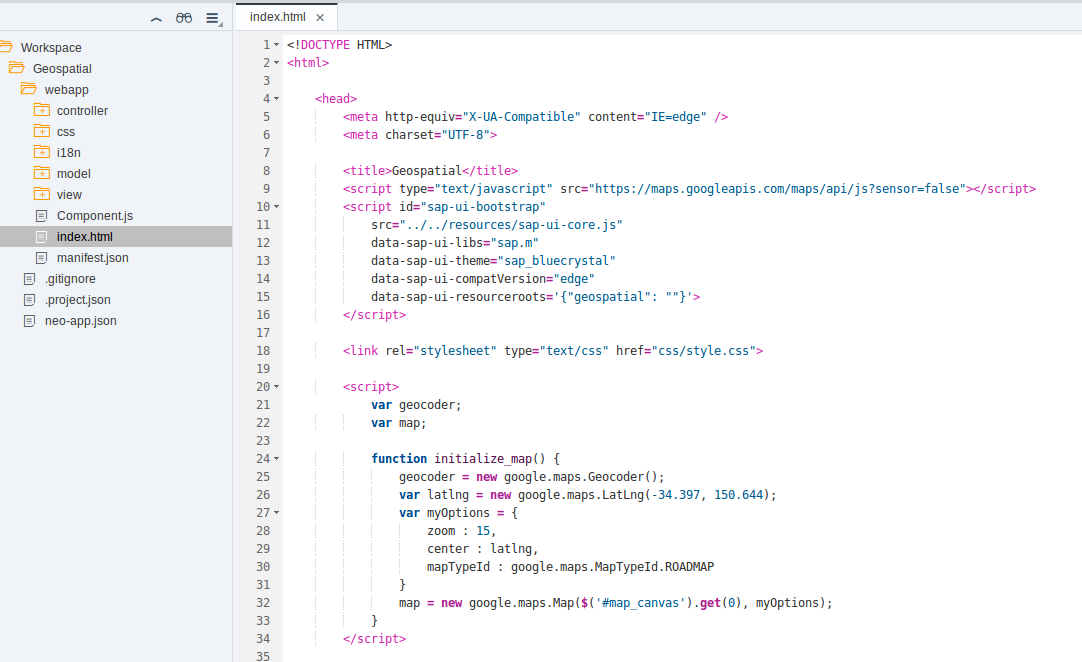The image size is (1082, 662).
Task: Fold myOptions object at line 27
Action: click(x=277, y=513)
